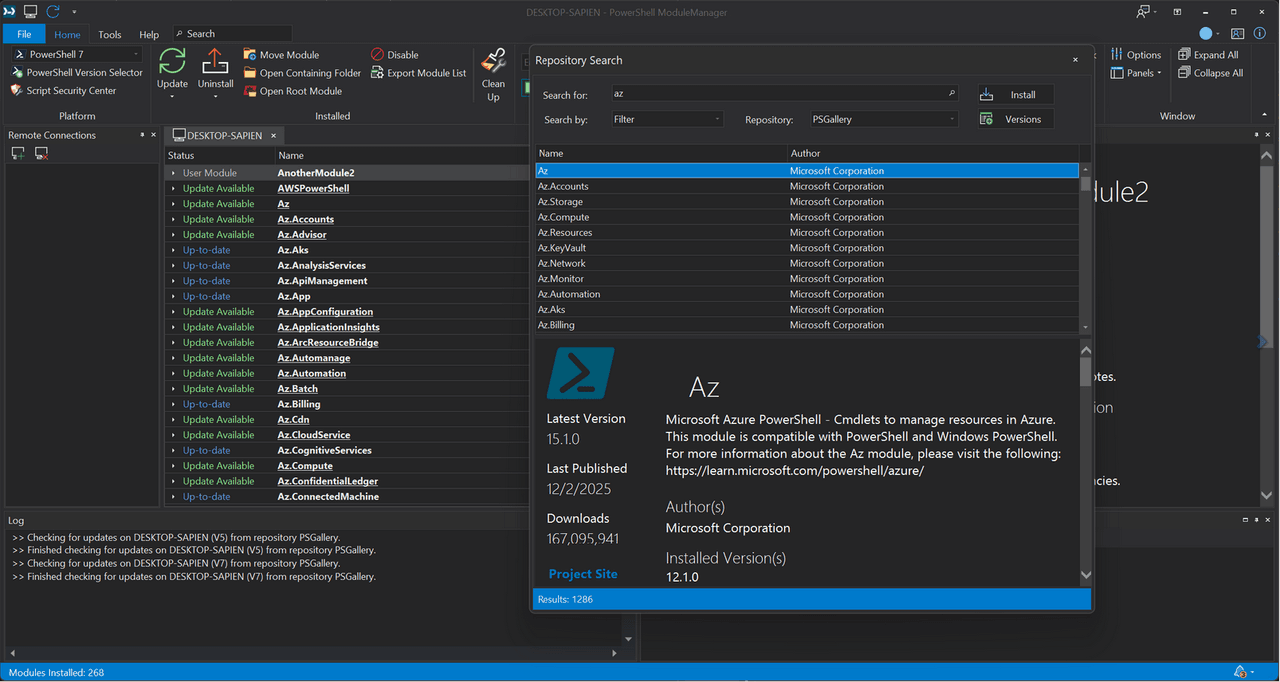Open the Uninstall button dropdown arrow
The height and width of the screenshot is (682, 1280).
click(x=215, y=96)
